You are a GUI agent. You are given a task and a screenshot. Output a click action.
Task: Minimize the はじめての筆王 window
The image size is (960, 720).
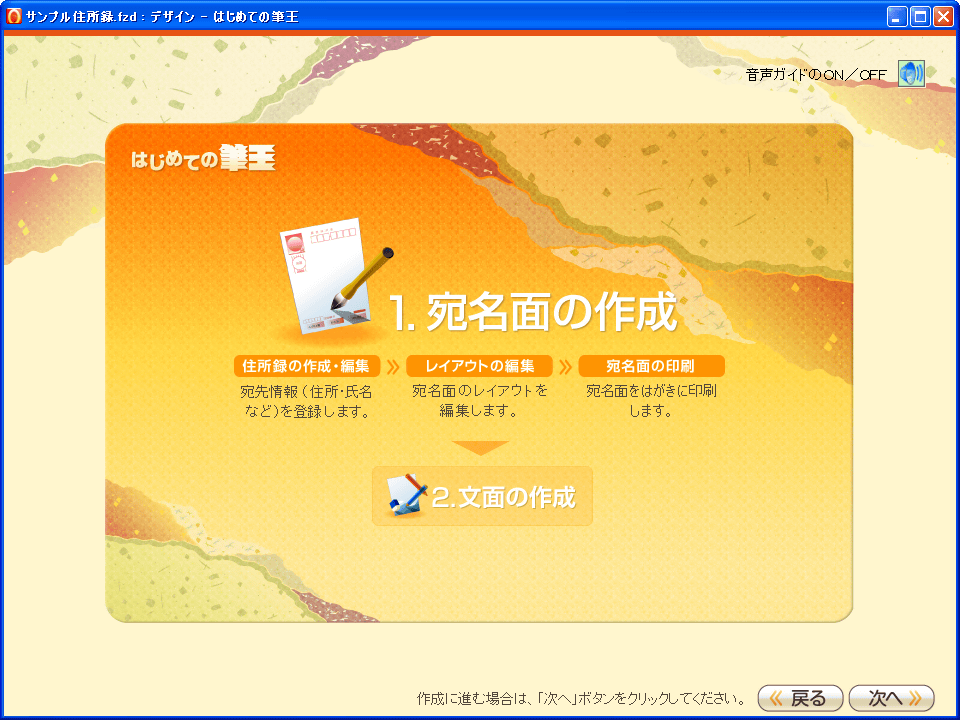tap(897, 17)
